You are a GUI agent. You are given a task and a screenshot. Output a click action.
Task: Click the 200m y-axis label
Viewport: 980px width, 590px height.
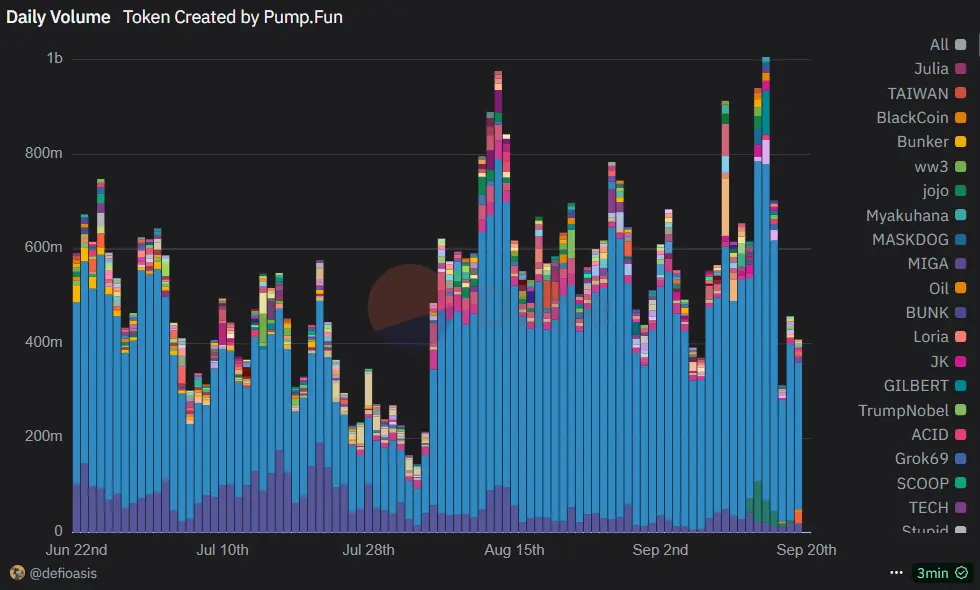click(x=44, y=436)
